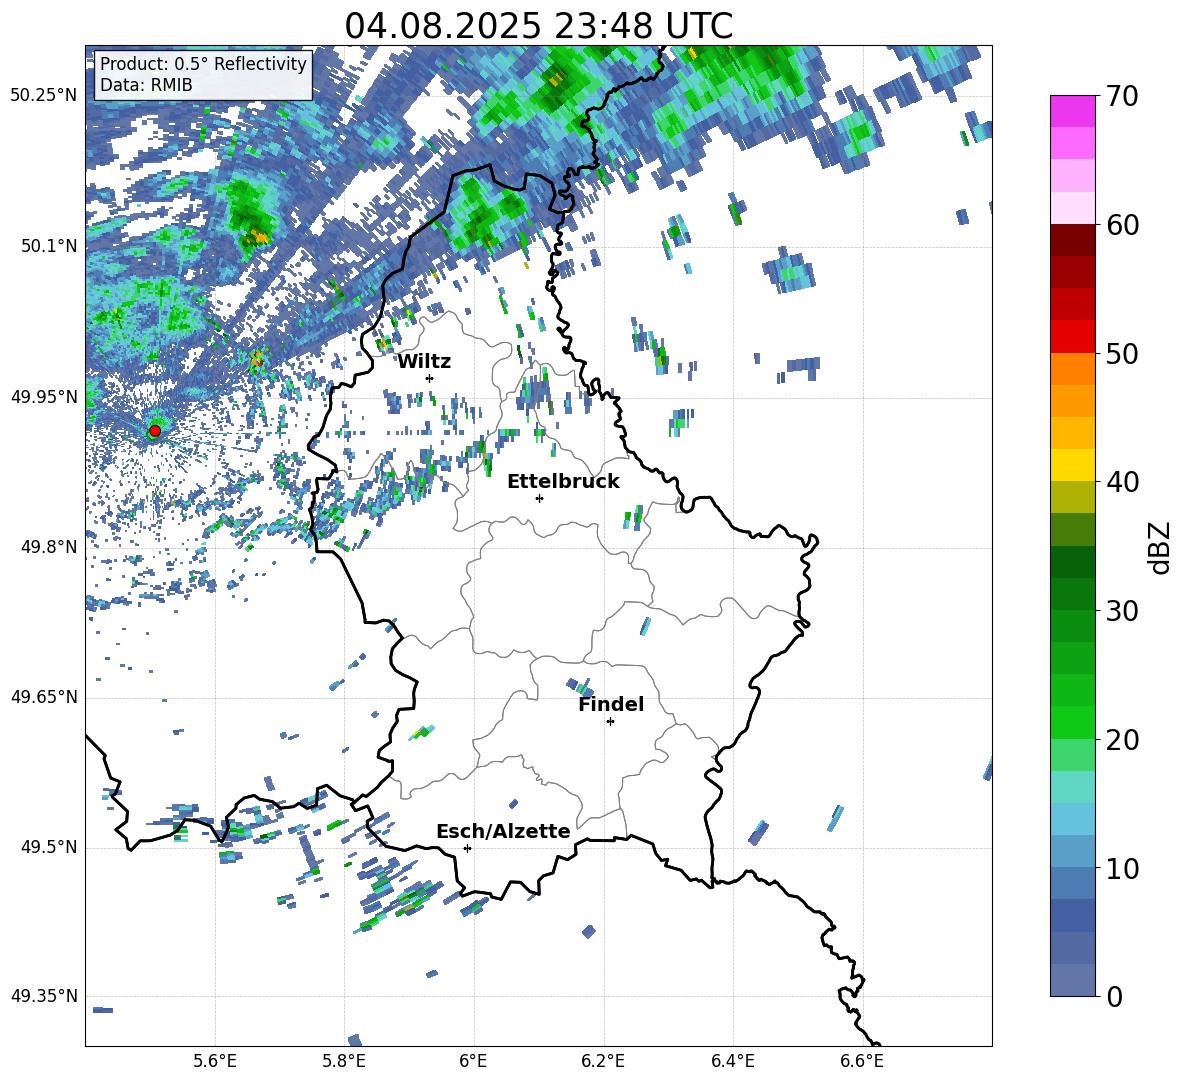
Task: Click the title 04.08.2025 23:48 UTC
Action: pos(538,26)
